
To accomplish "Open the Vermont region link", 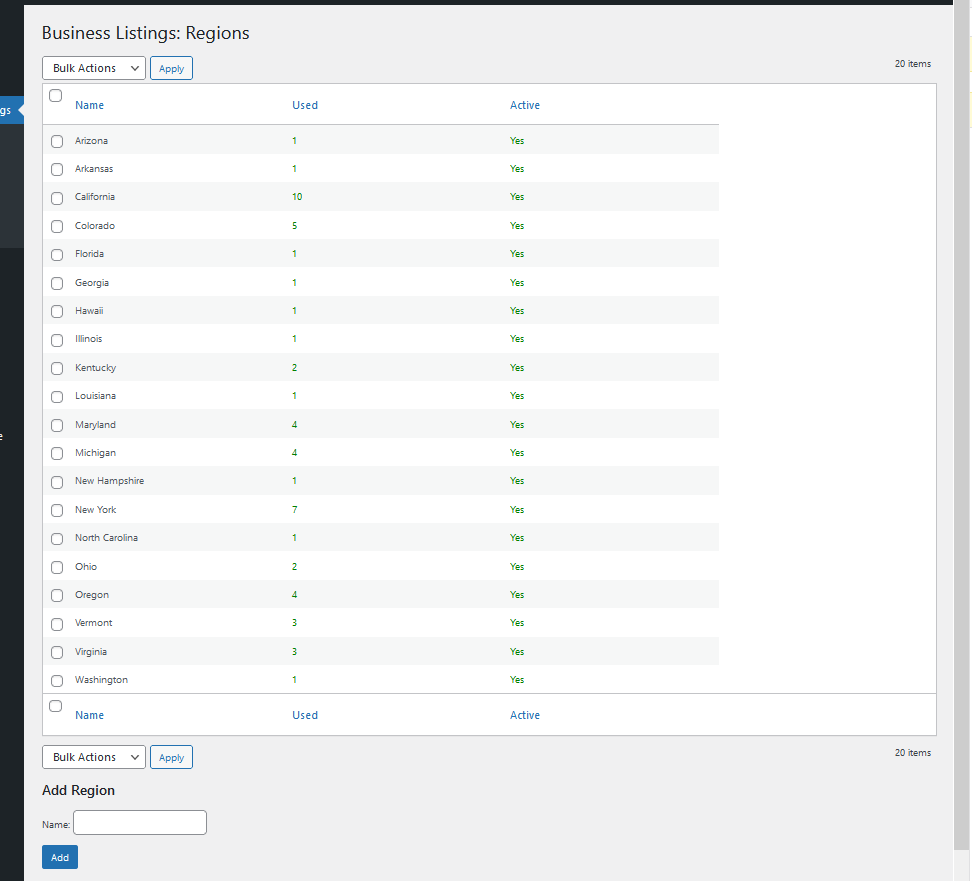I will pos(93,623).
